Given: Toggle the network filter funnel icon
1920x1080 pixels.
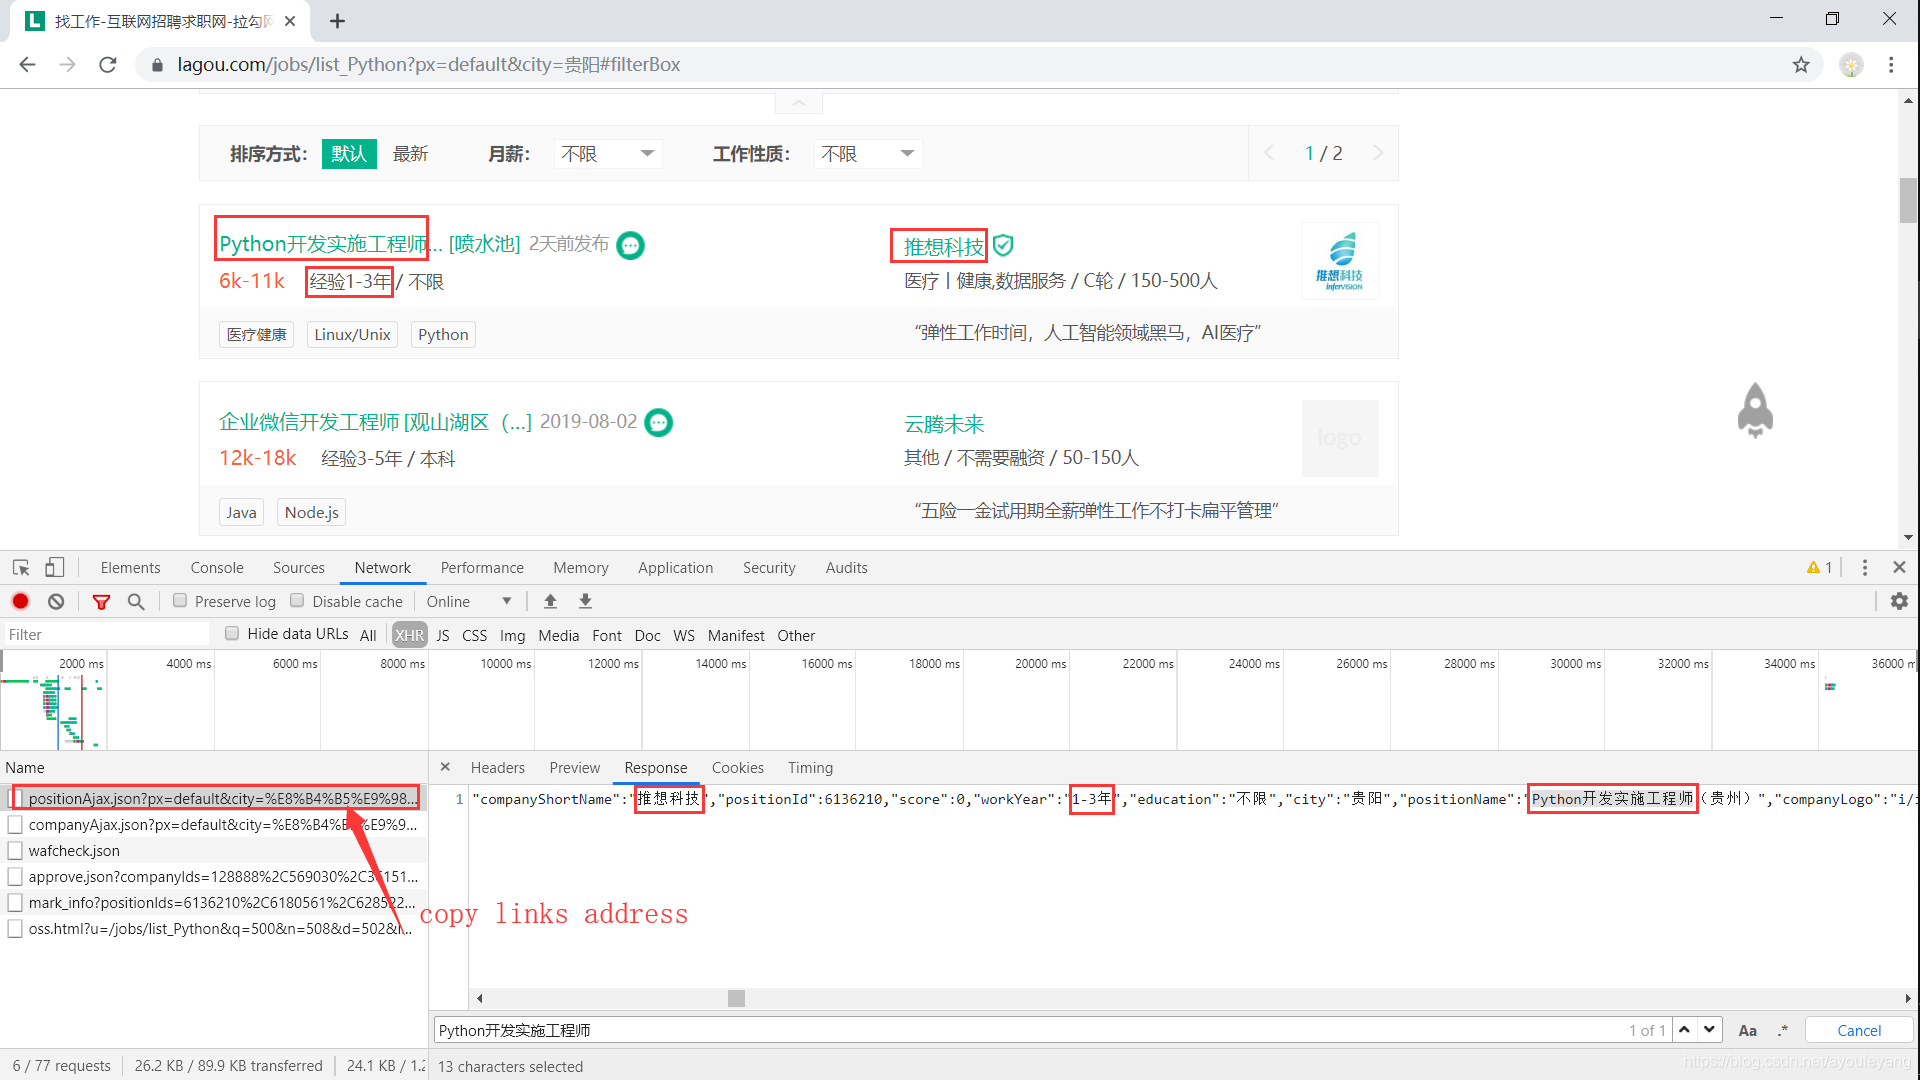Looking at the screenshot, I should tap(101, 601).
